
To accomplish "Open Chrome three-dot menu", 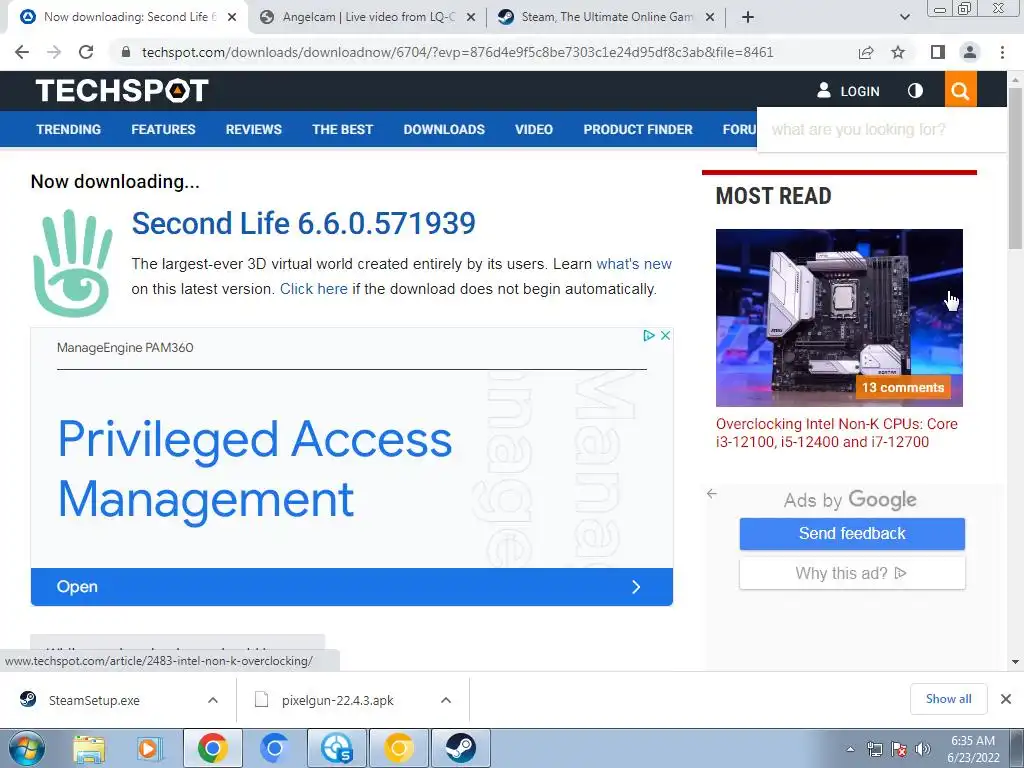I will click(1002, 52).
